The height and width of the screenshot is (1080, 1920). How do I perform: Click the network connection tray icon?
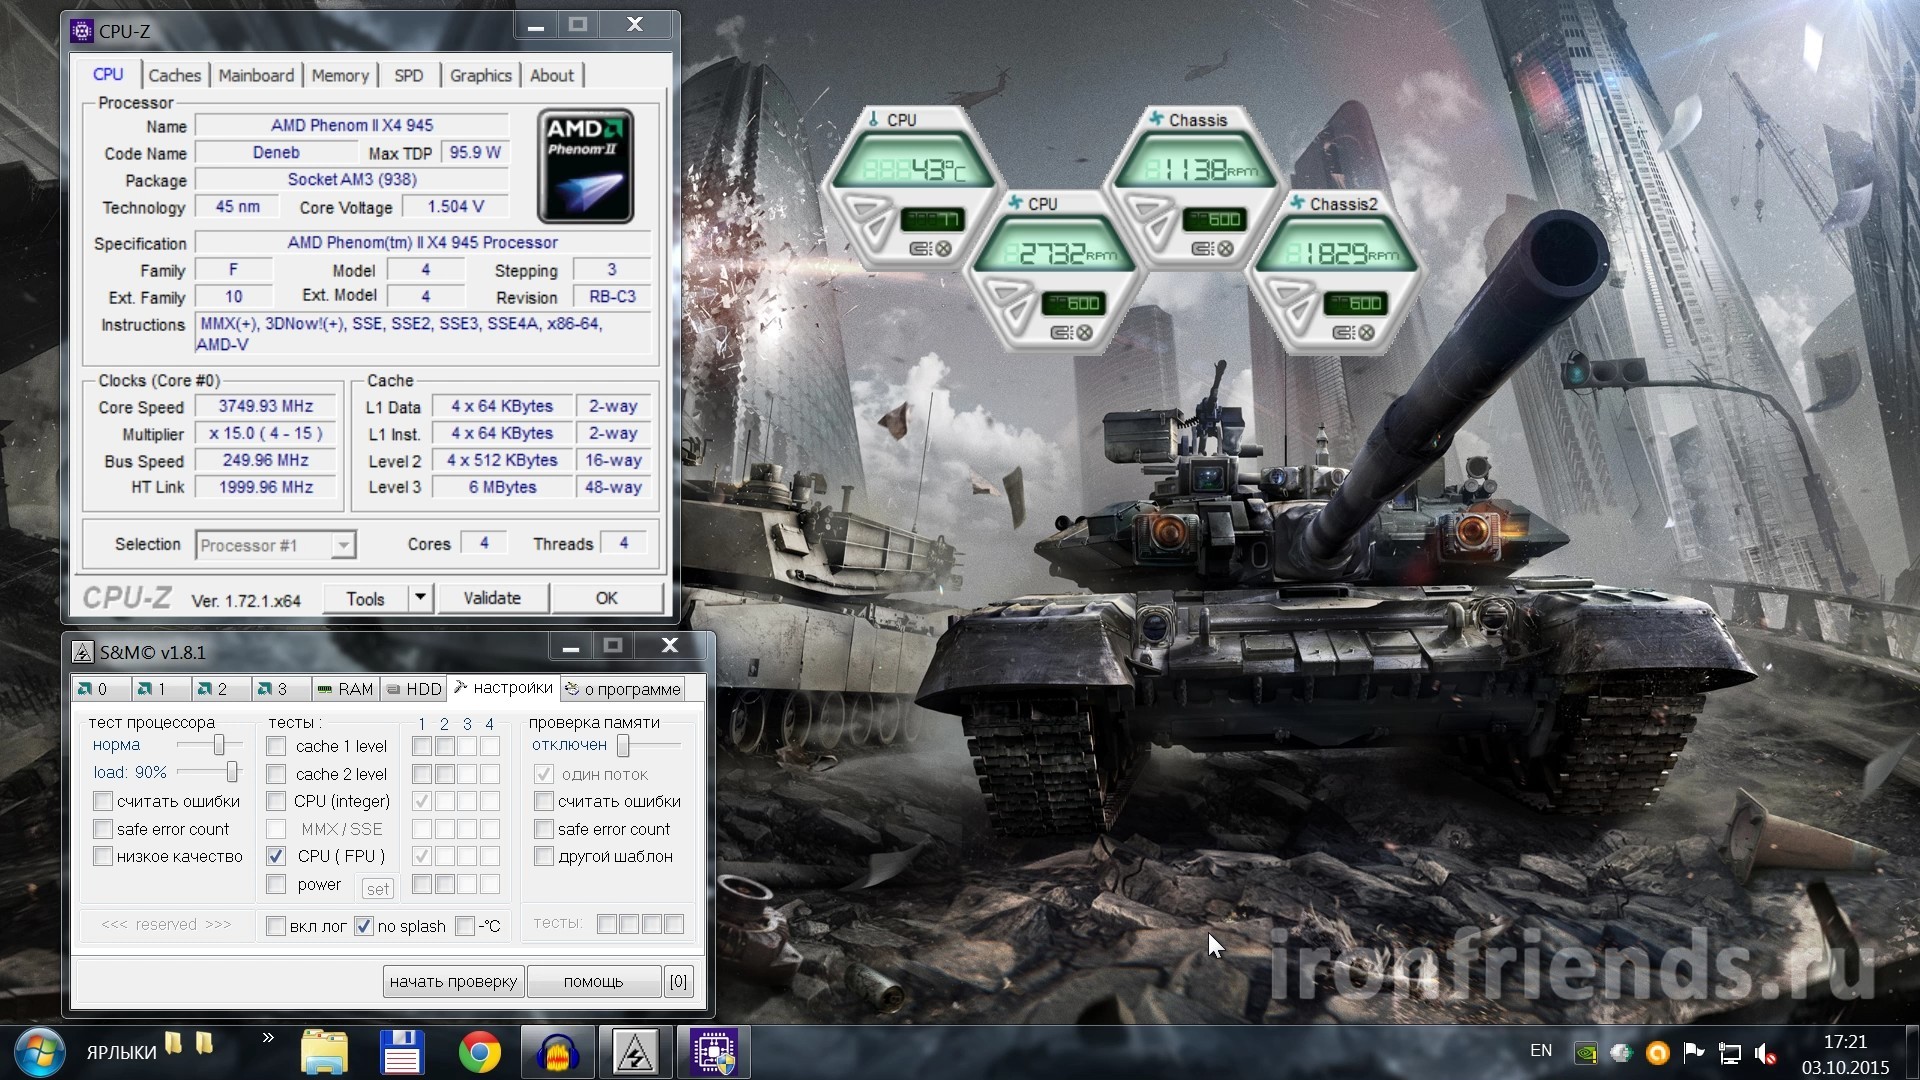[1729, 1053]
